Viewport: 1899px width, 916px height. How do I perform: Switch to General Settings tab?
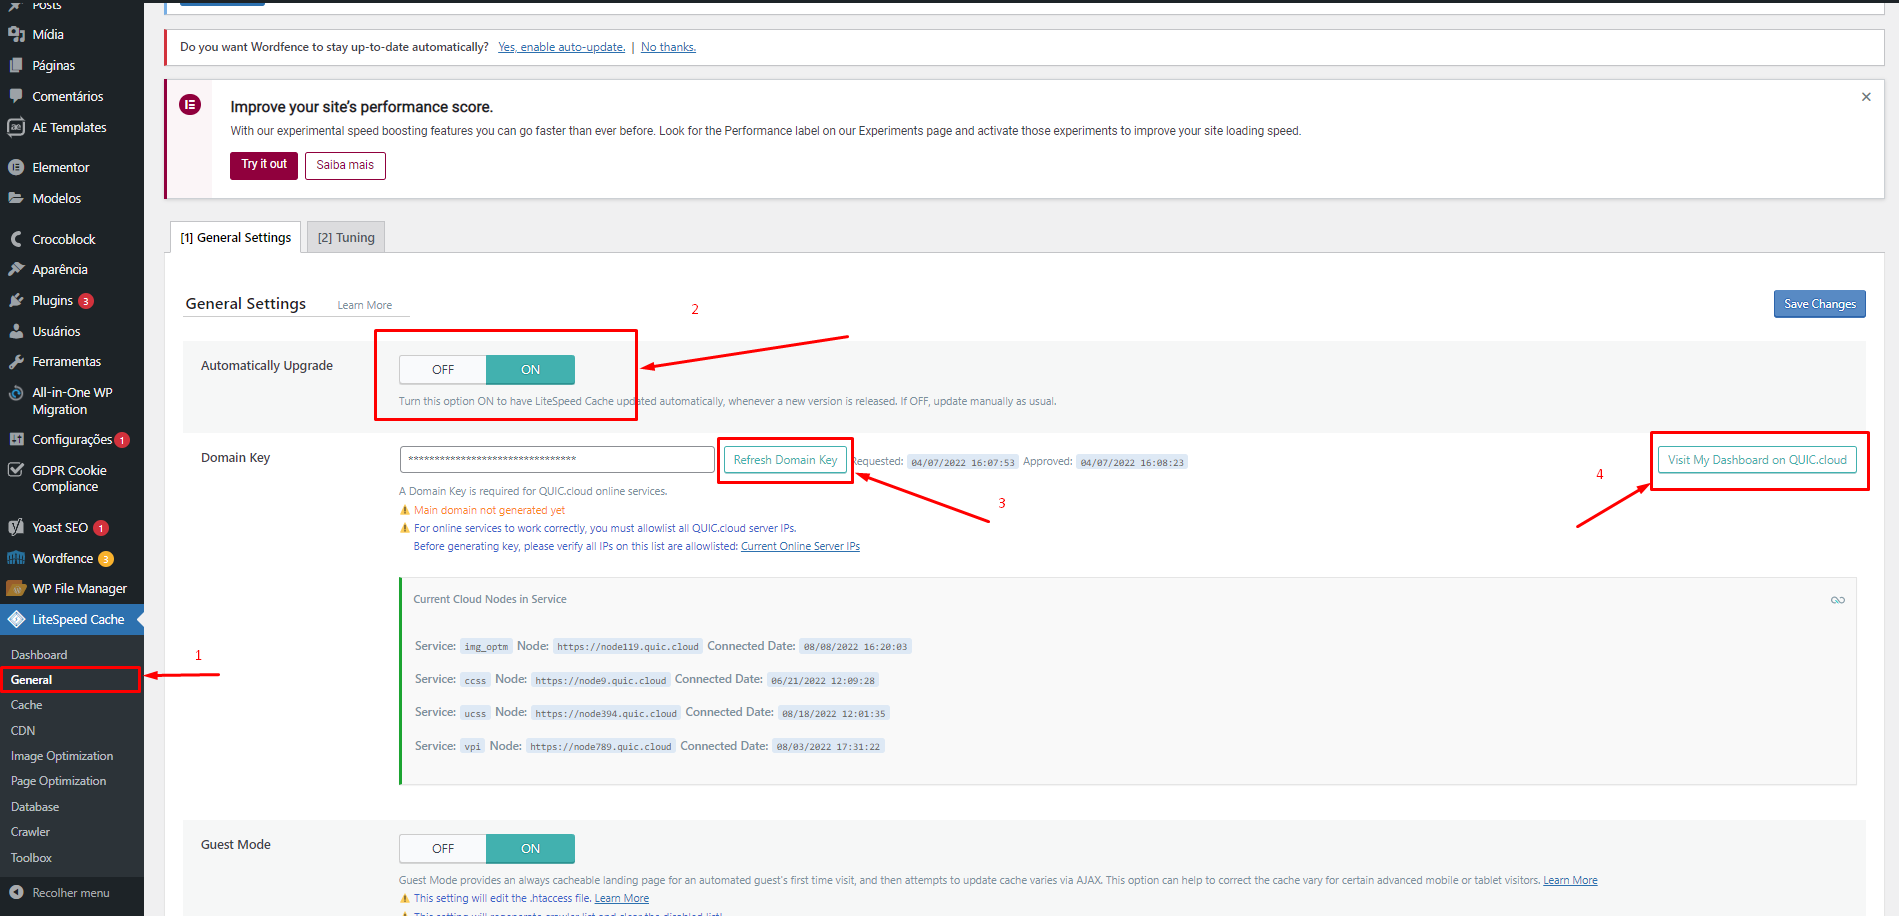236,237
